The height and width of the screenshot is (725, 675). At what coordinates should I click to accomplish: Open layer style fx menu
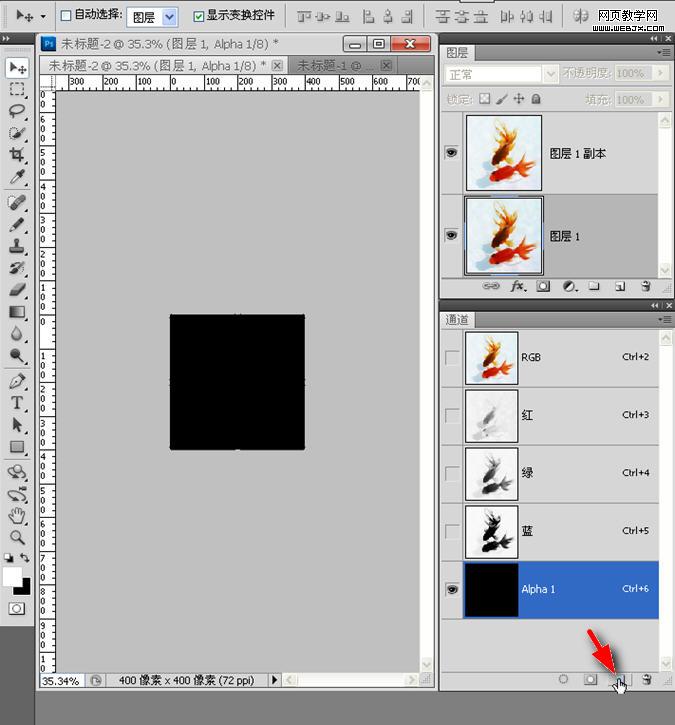click(518, 286)
